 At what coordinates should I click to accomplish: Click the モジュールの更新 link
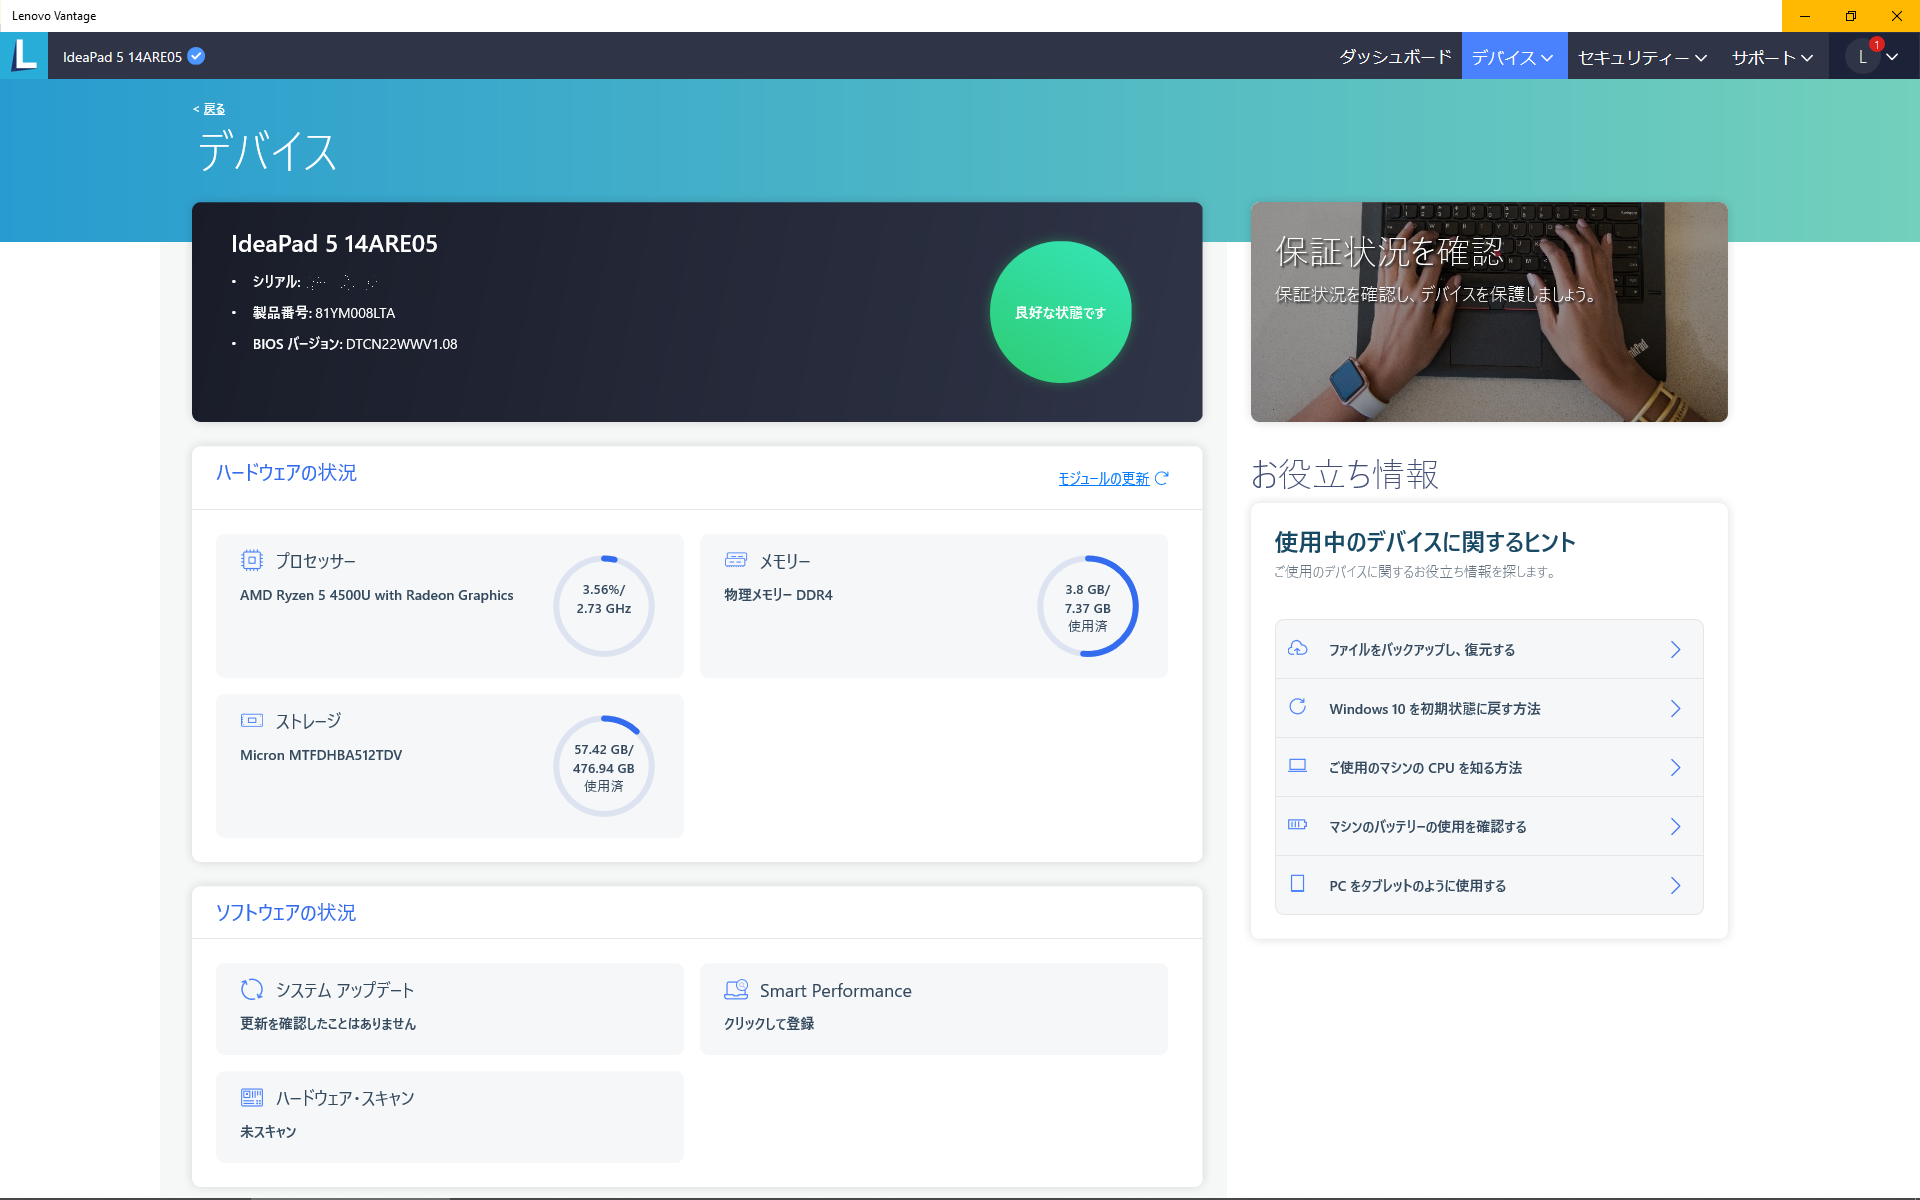(x=1104, y=478)
